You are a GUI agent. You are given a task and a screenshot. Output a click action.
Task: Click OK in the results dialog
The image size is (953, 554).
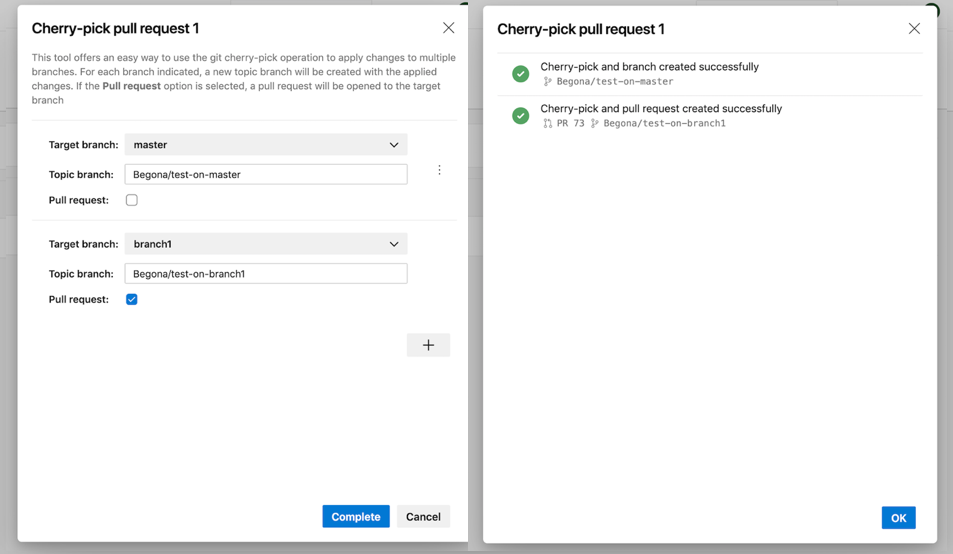point(898,518)
